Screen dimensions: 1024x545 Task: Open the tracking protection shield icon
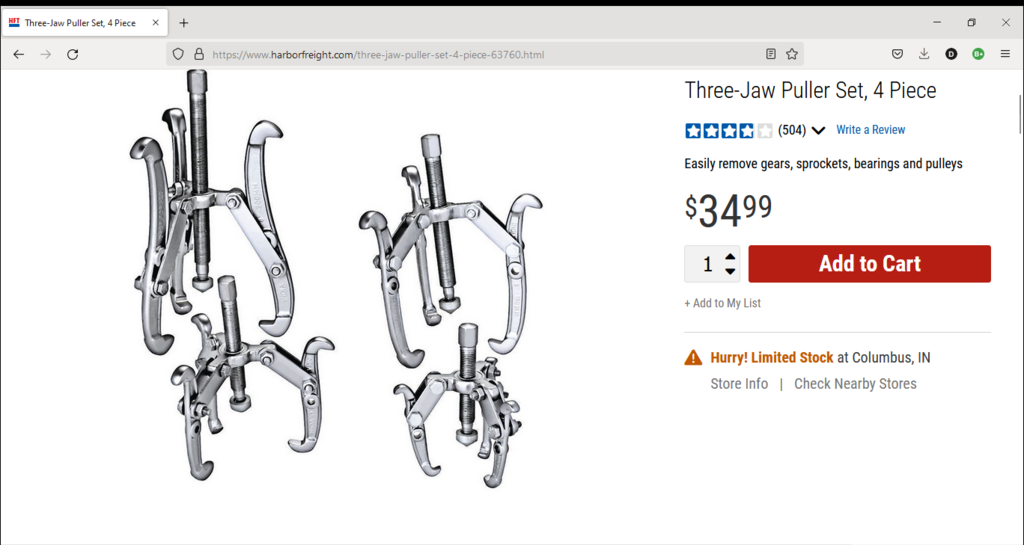point(178,55)
